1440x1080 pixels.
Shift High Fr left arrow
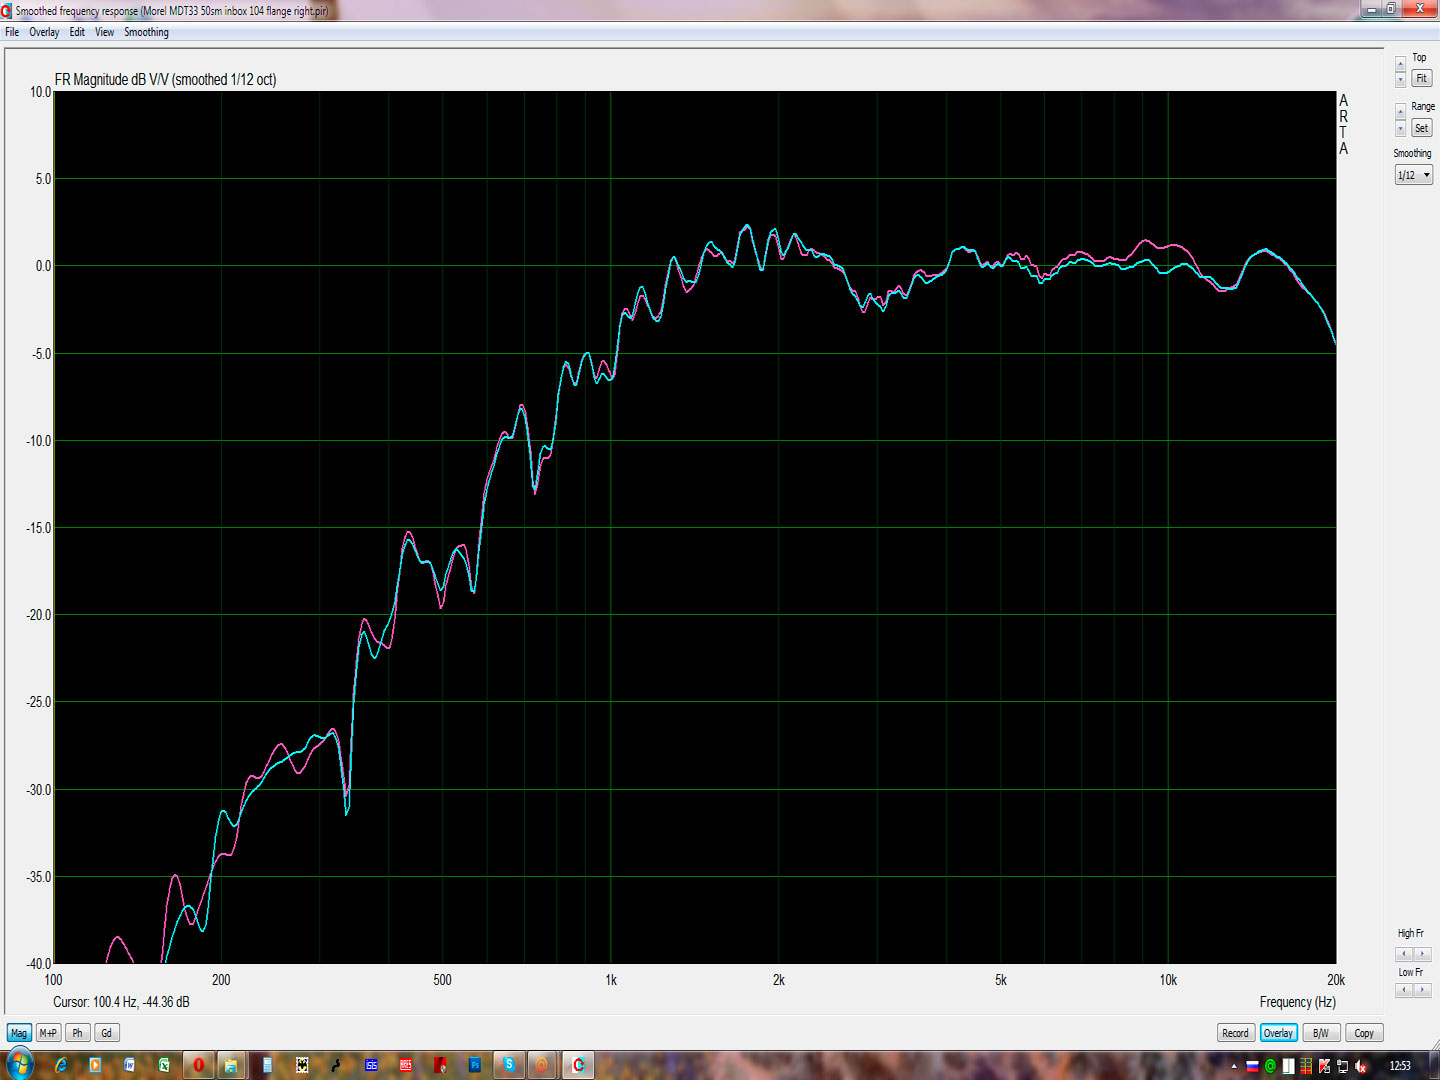tap(1404, 954)
